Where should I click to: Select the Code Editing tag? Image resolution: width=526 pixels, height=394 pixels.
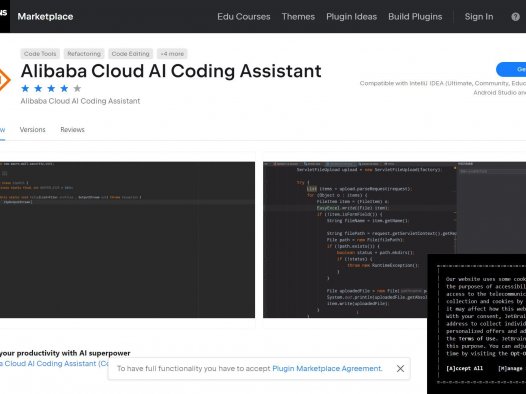[130, 54]
